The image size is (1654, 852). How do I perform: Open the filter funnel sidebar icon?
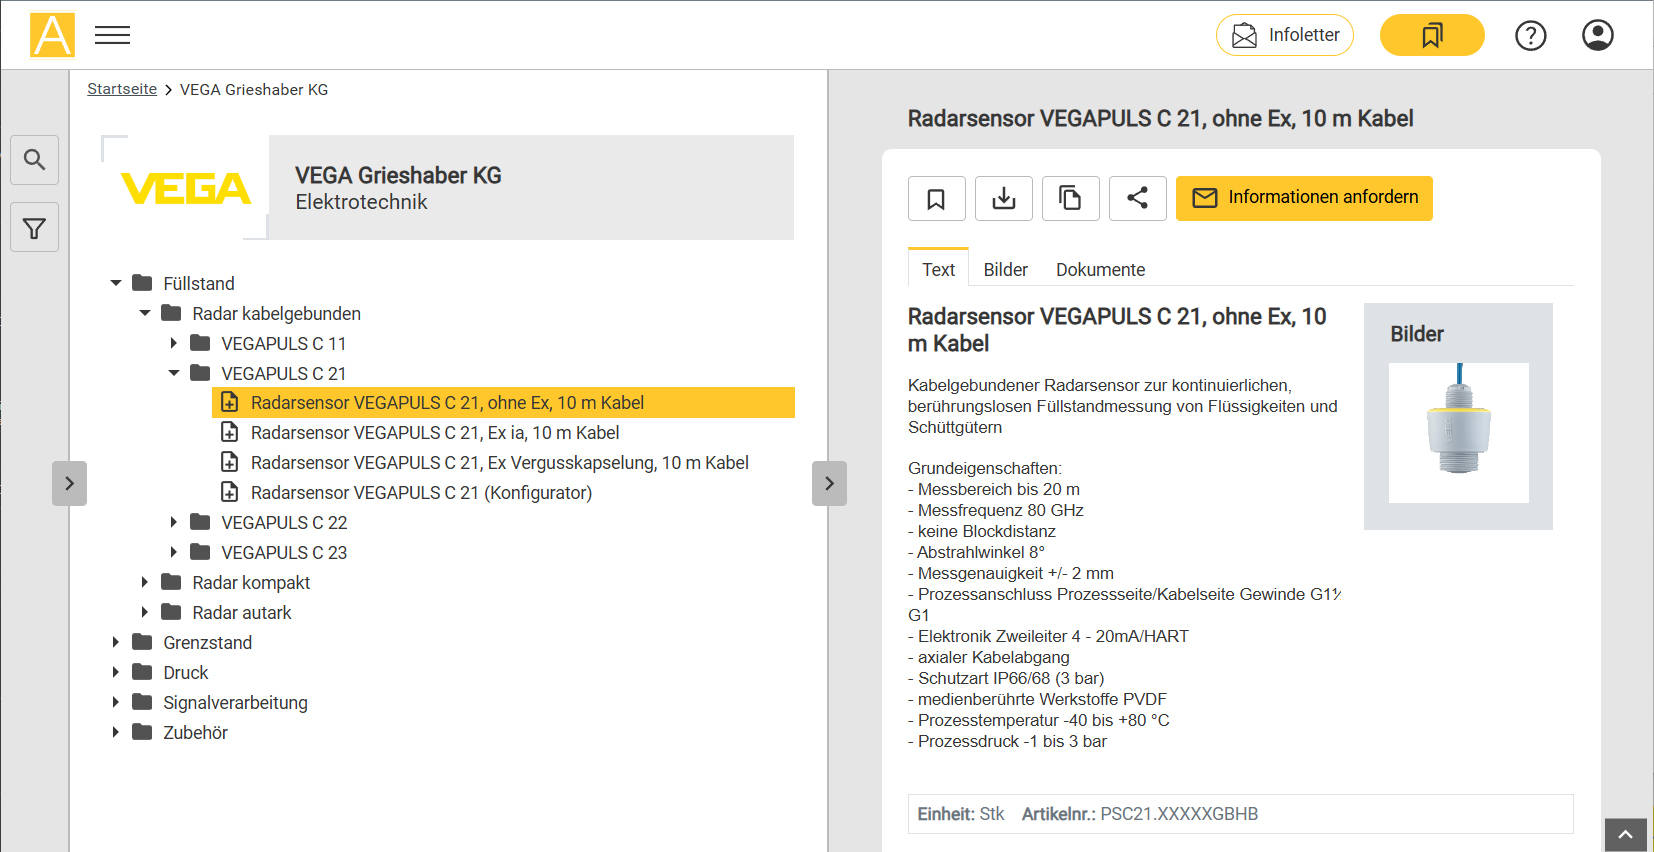pos(35,228)
